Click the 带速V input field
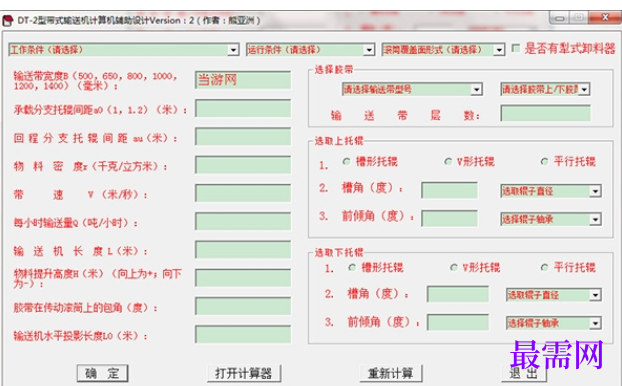 (x=243, y=193)
